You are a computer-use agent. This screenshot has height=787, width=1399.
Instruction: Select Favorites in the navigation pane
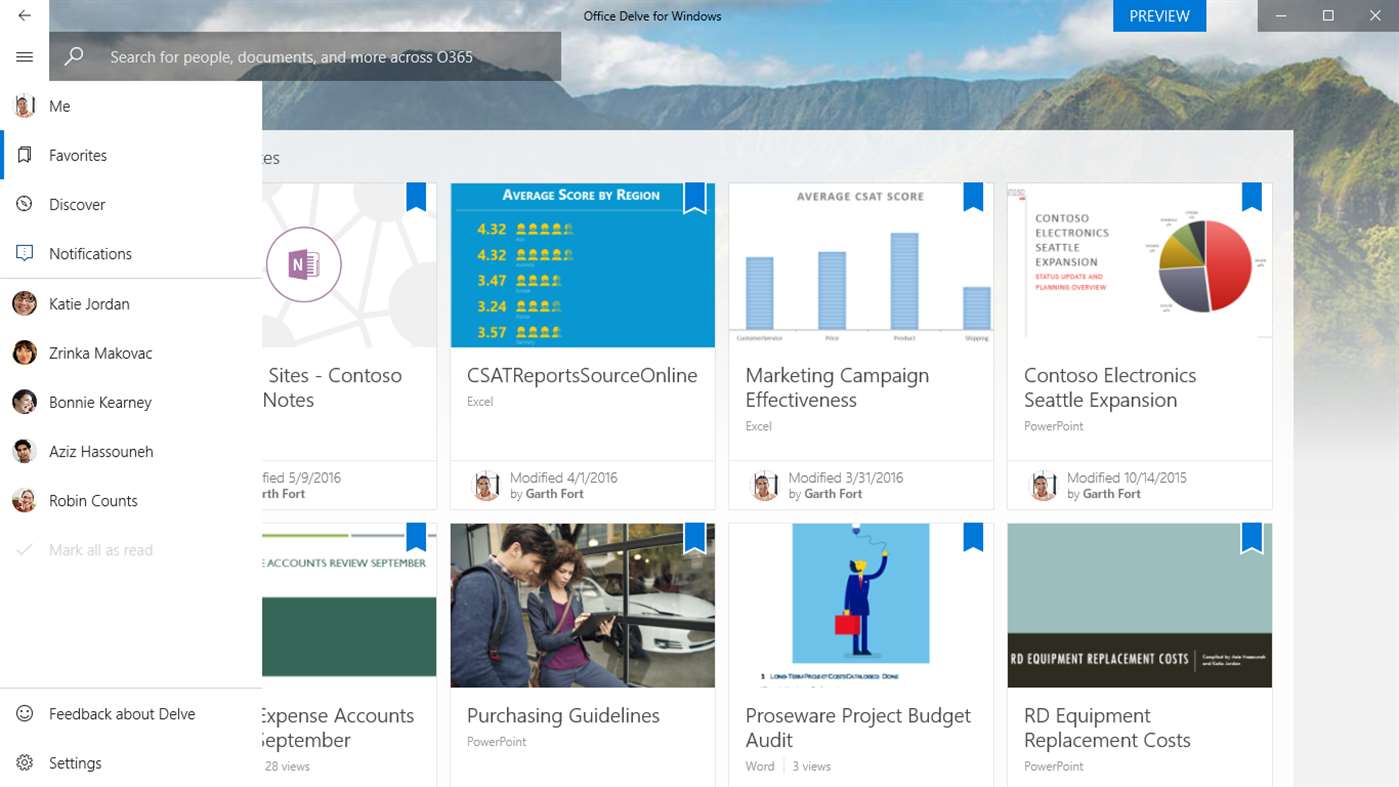tap(131, 155)
